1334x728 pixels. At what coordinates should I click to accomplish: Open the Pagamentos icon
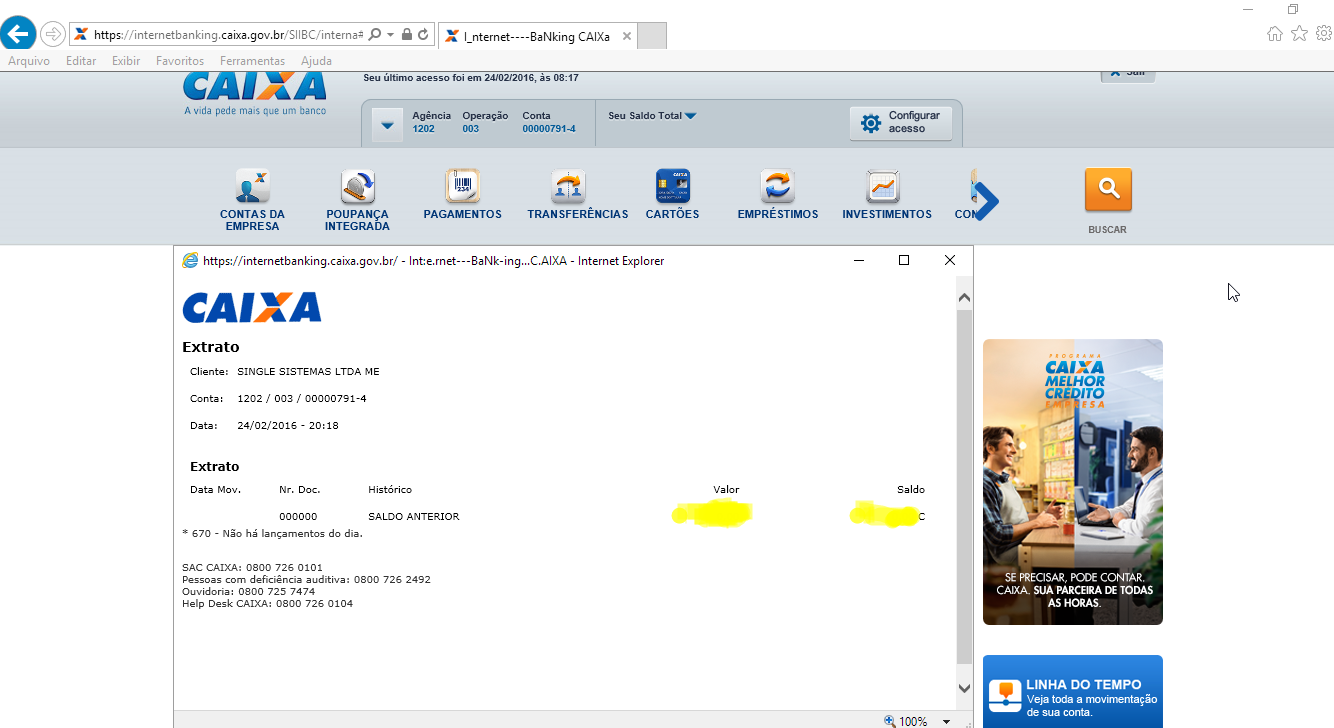462,186
